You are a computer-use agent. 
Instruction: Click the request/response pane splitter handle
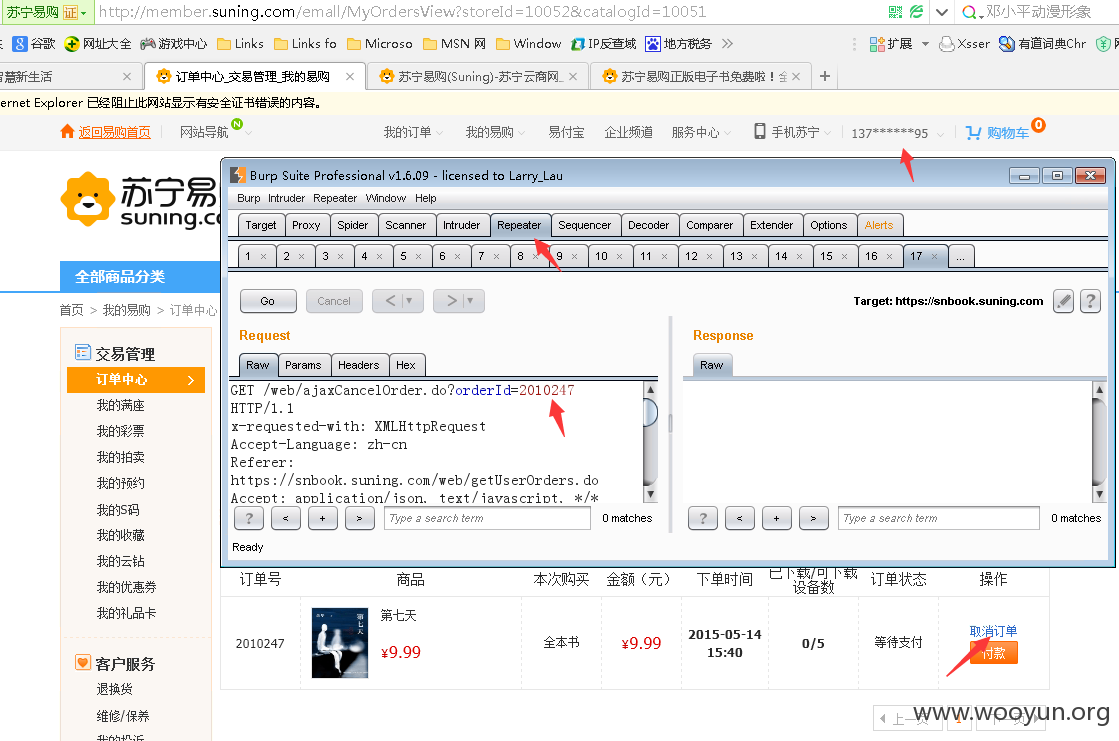(670, 424)
